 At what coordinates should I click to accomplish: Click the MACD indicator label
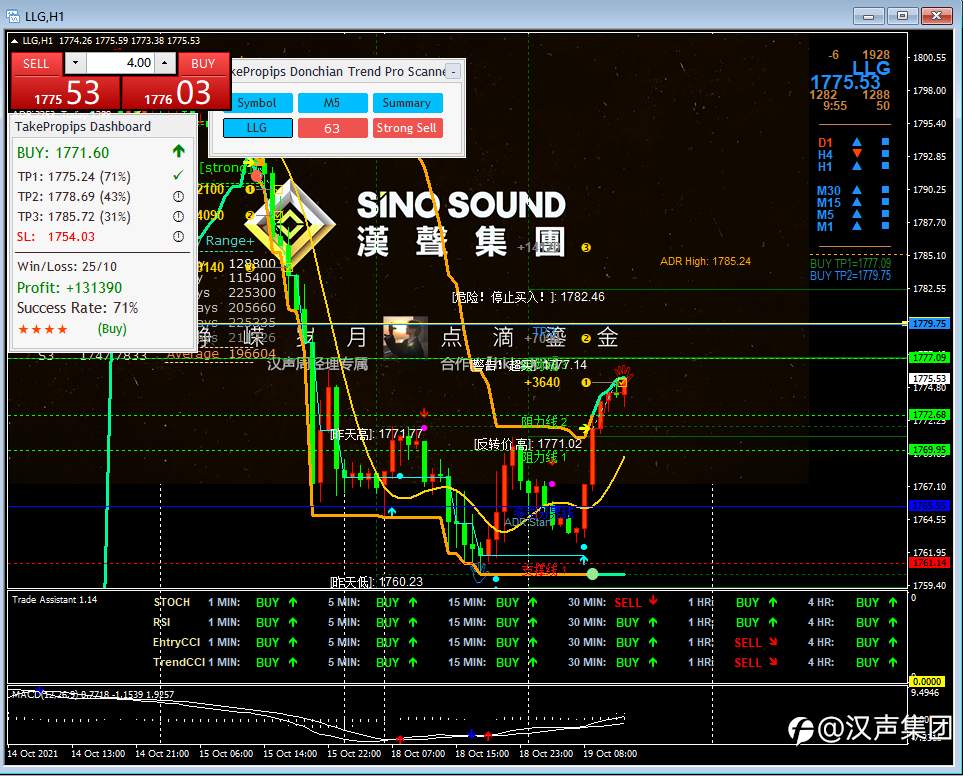pos(93,694)
